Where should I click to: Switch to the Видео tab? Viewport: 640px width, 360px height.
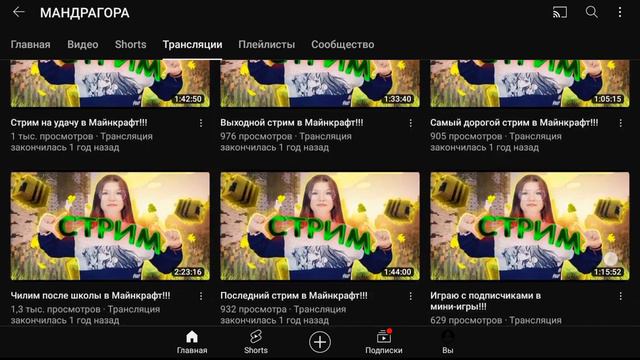tap(83, 44)
